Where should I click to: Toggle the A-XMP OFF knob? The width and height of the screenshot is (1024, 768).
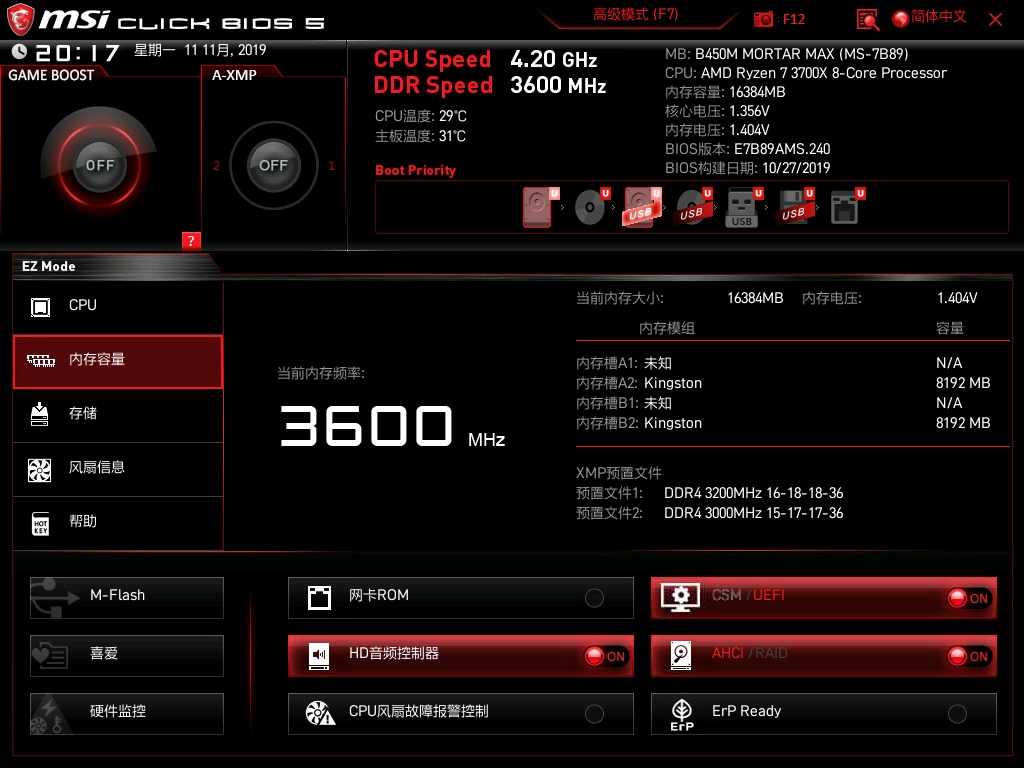point(274,165)
